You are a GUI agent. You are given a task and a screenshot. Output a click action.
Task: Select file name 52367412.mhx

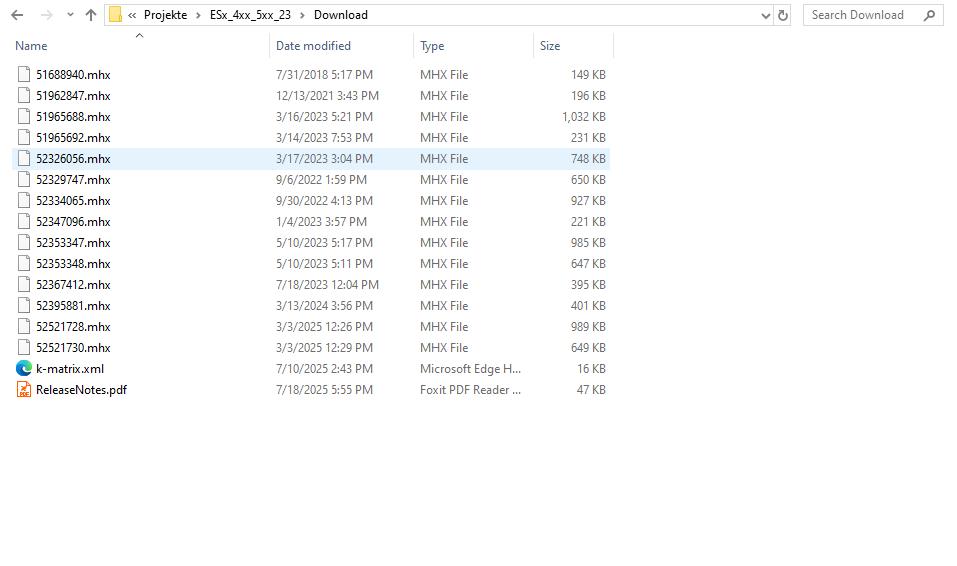pyautogui.click(x=73, y=285)
